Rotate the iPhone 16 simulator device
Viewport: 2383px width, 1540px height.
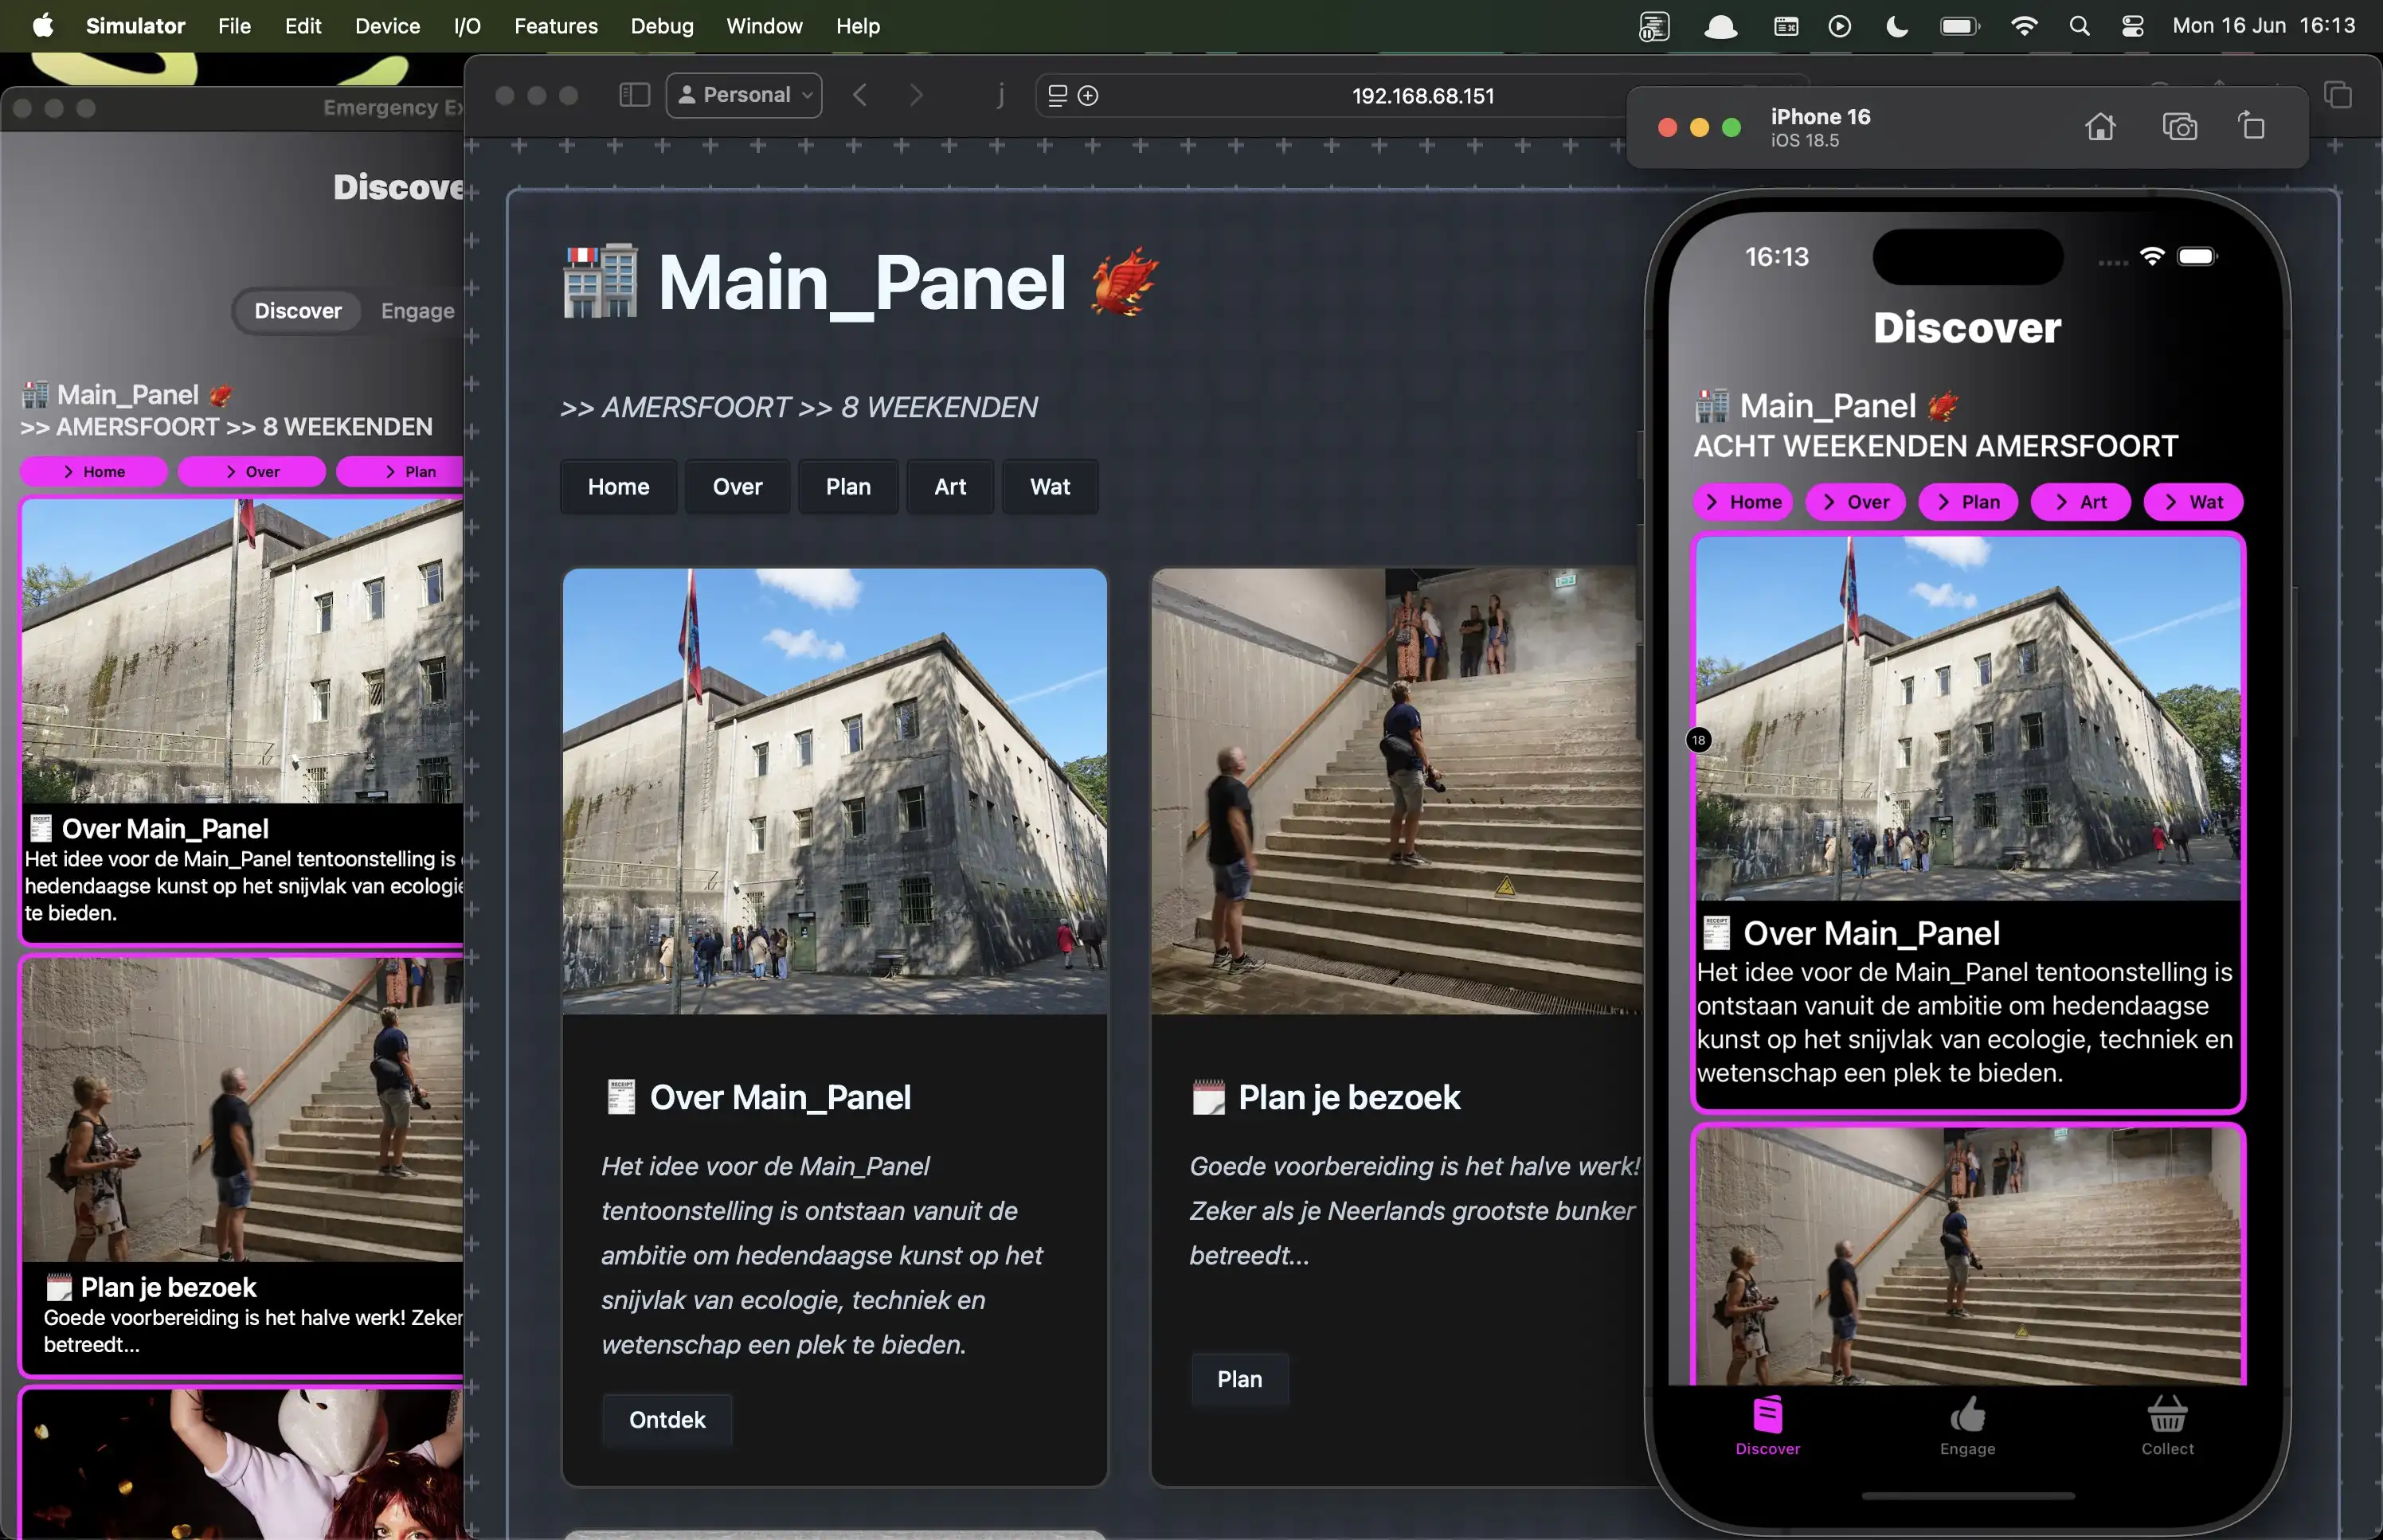(2251, 127)
